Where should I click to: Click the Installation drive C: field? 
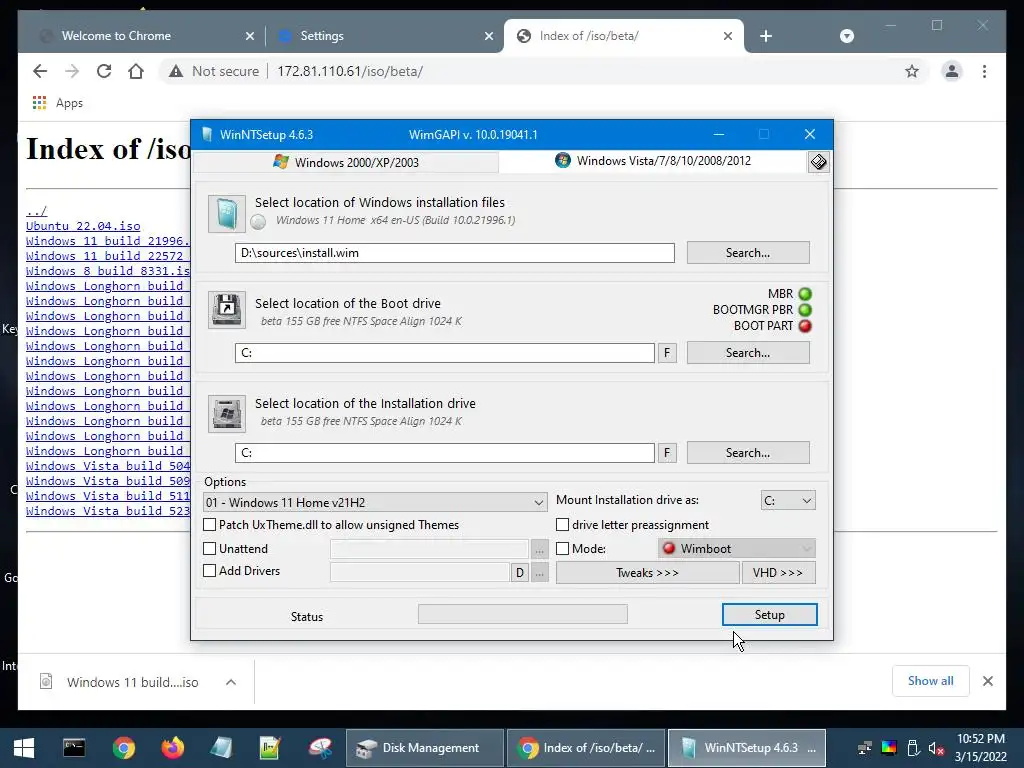[x=445, y=453]
